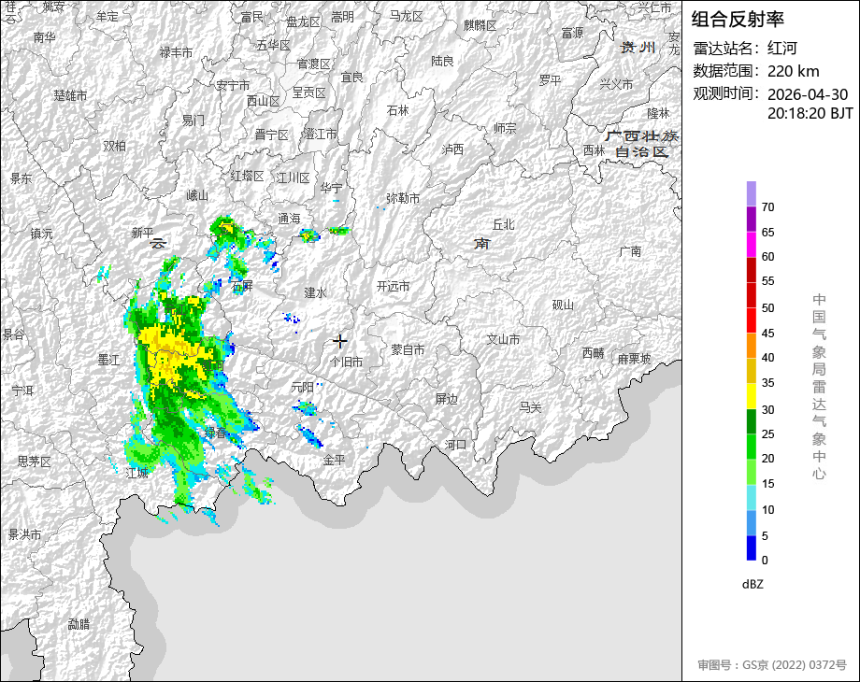Click the 墨江 map label
The height and width of the screenshot is (682, 860).
[109, 360]
